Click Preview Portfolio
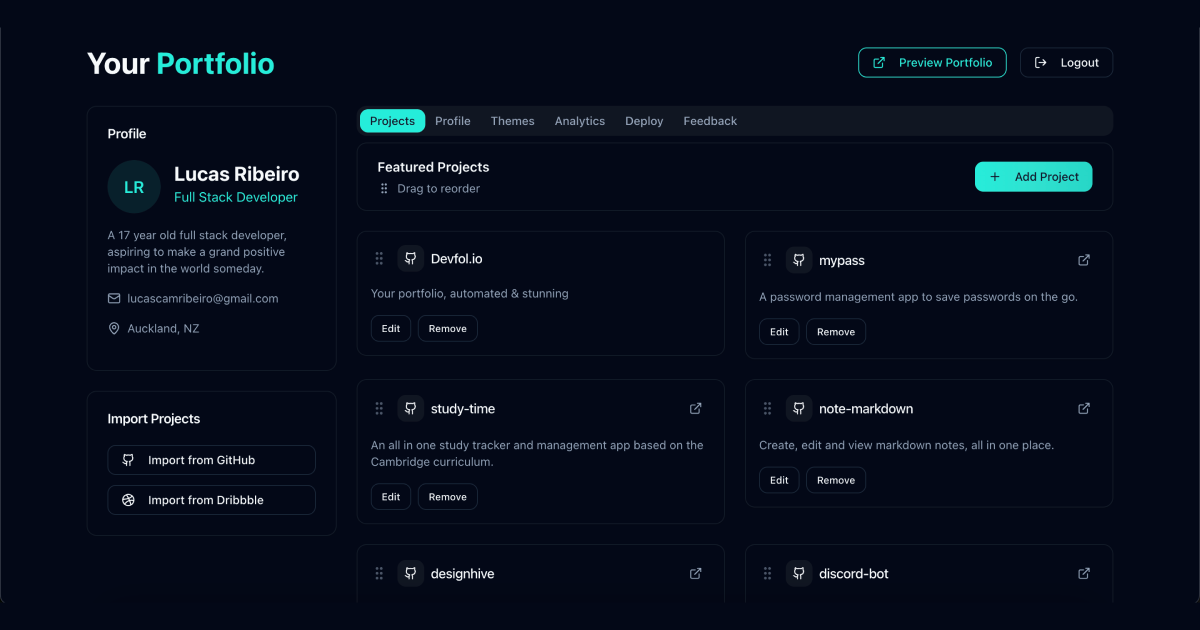Image resolution: width=1200 pixels, height=630 pixels. click(931, 62)
